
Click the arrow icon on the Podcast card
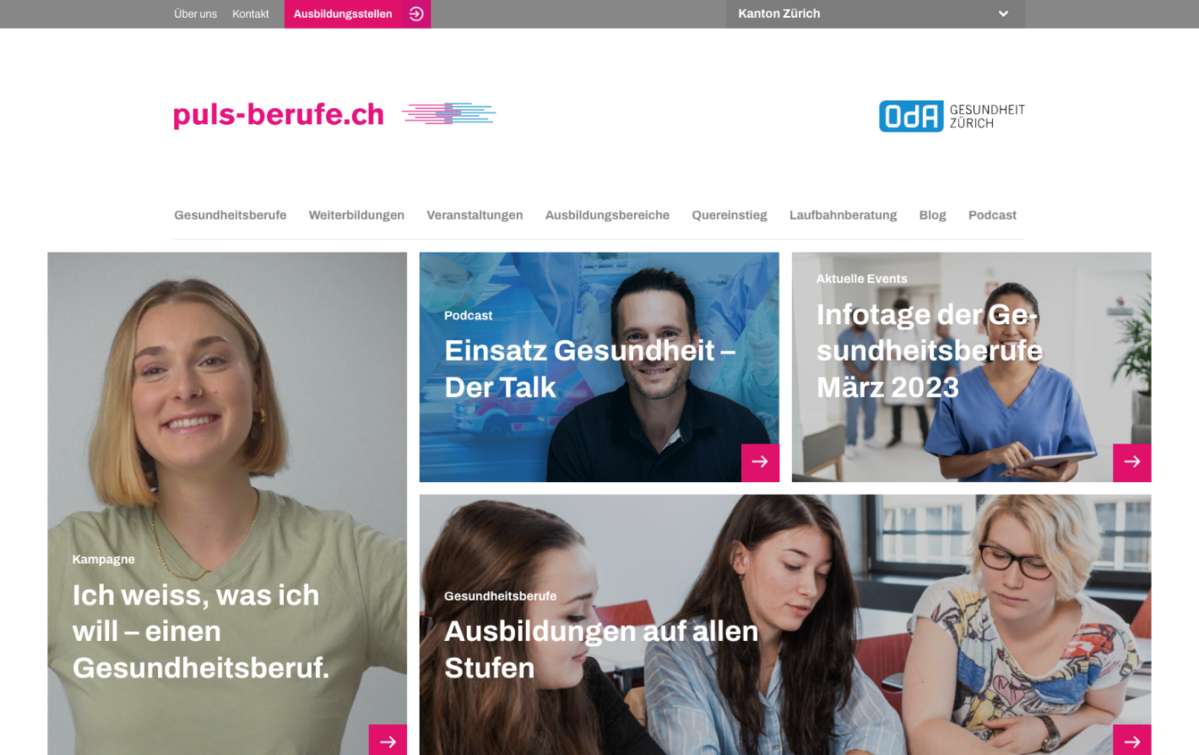pyautogui.click(x=760, y=462)
